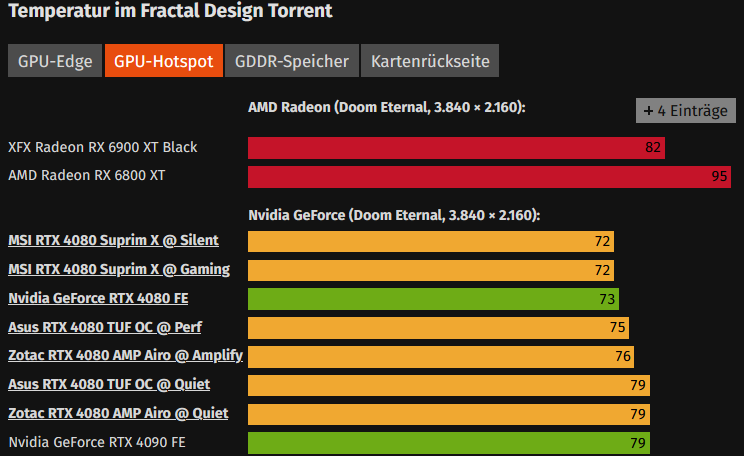Open MSI RTX 4080 Suprim X @ Silent link
This screenshot has width=744, height=456.
[x=113, y=241]
